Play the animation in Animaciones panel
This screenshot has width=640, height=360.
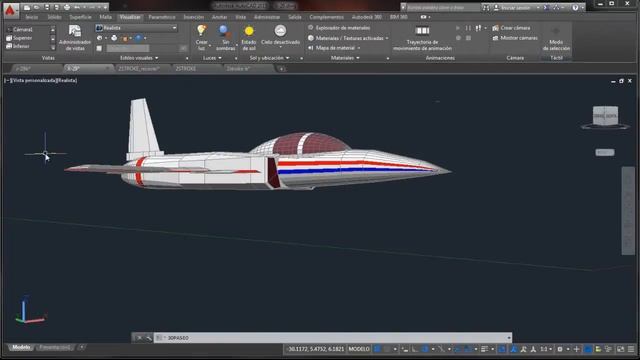tap(458, 28)
